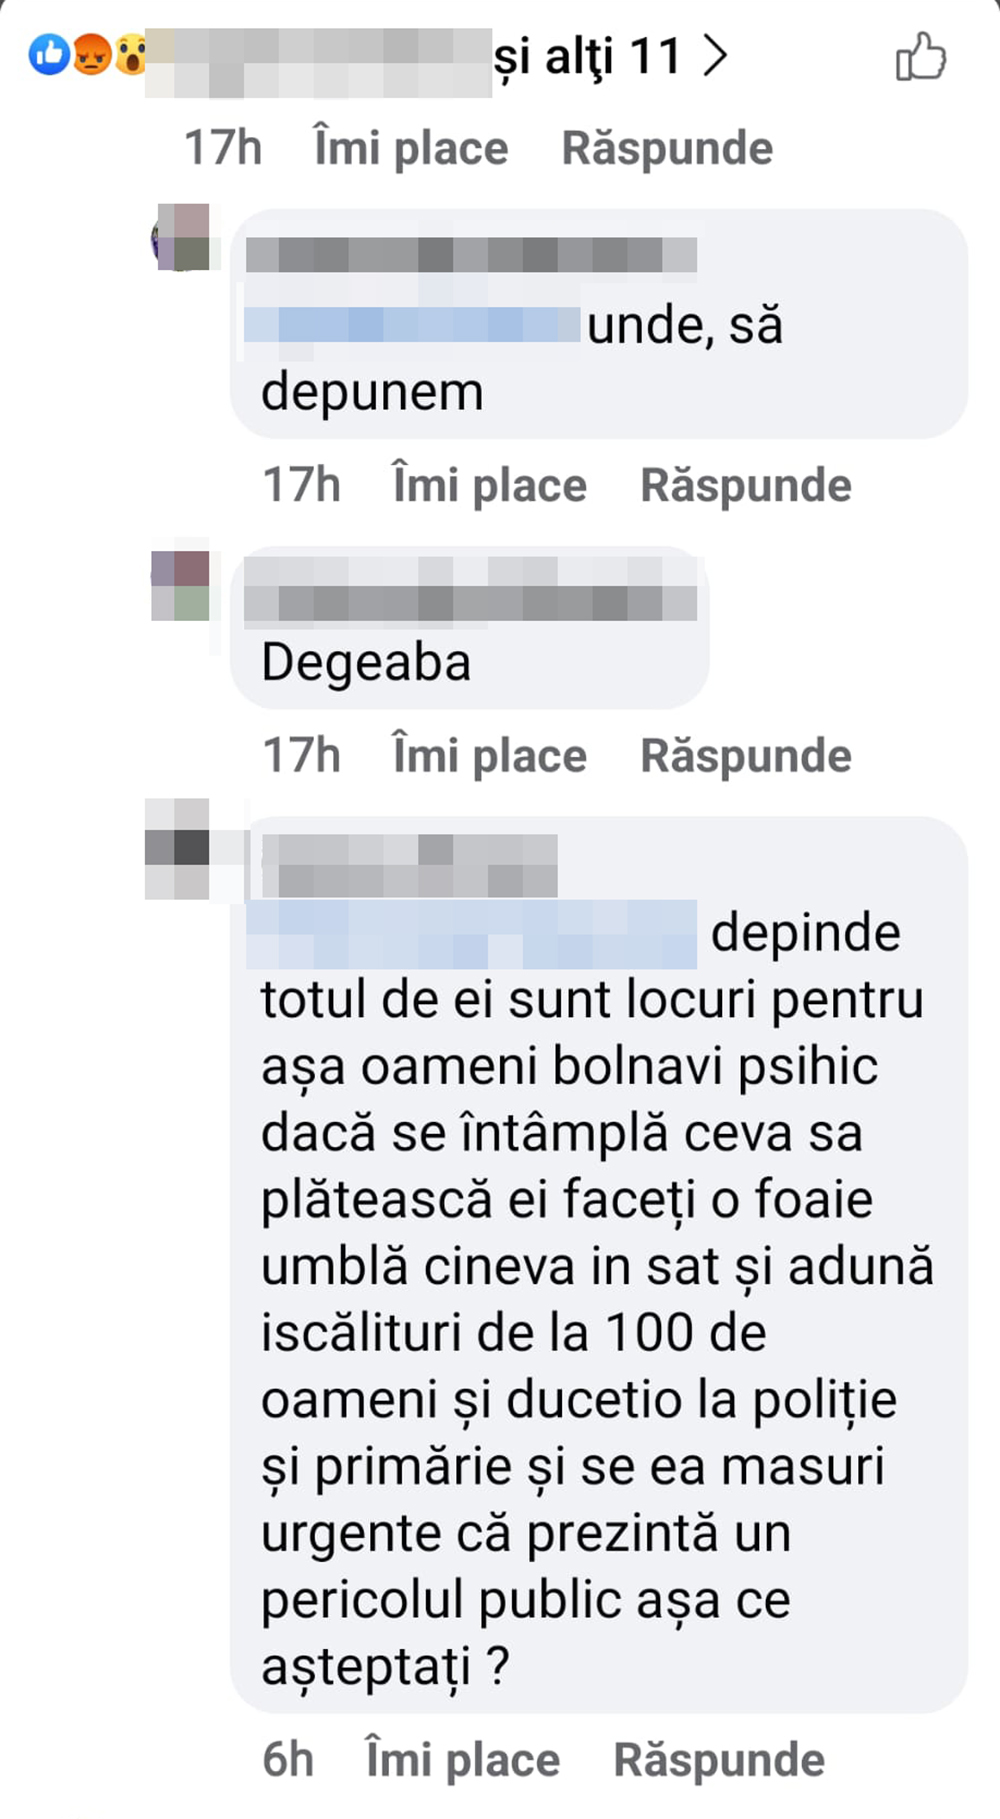Click tagged name before 'depinde totul'

point(471,934)
